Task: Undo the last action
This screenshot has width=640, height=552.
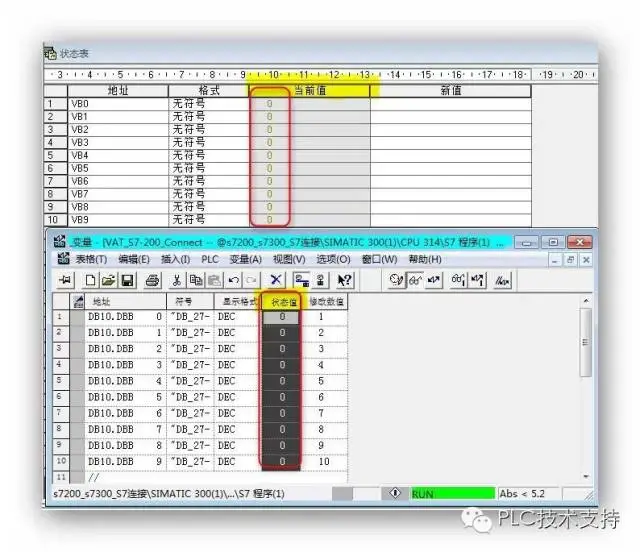Action: point(234,280)
